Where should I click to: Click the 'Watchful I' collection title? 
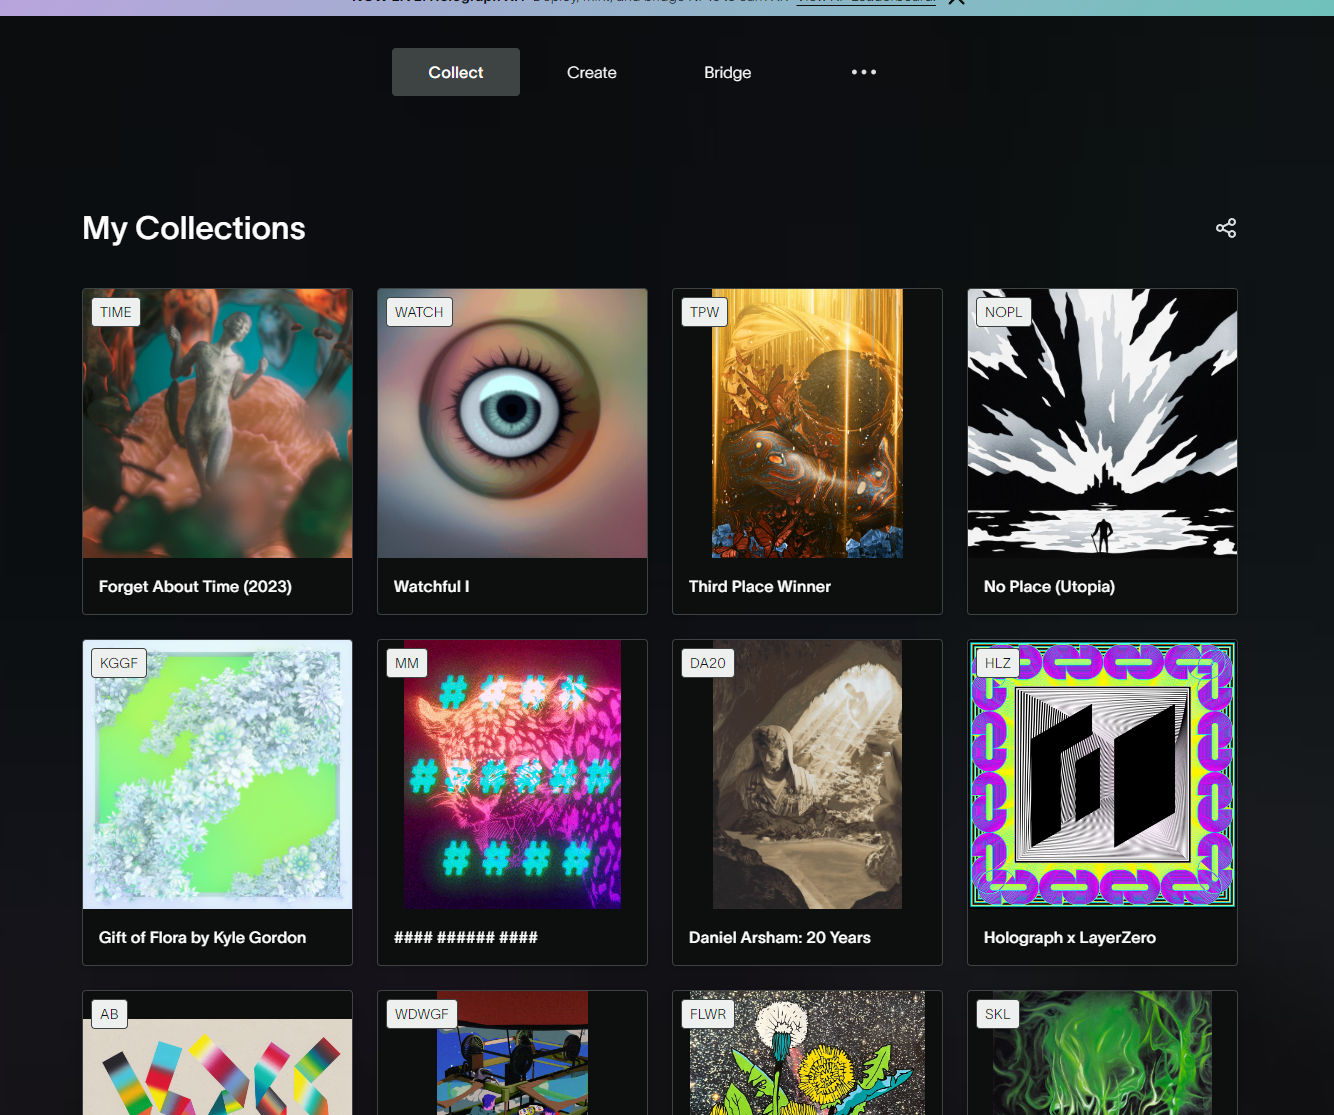point(431,587)
